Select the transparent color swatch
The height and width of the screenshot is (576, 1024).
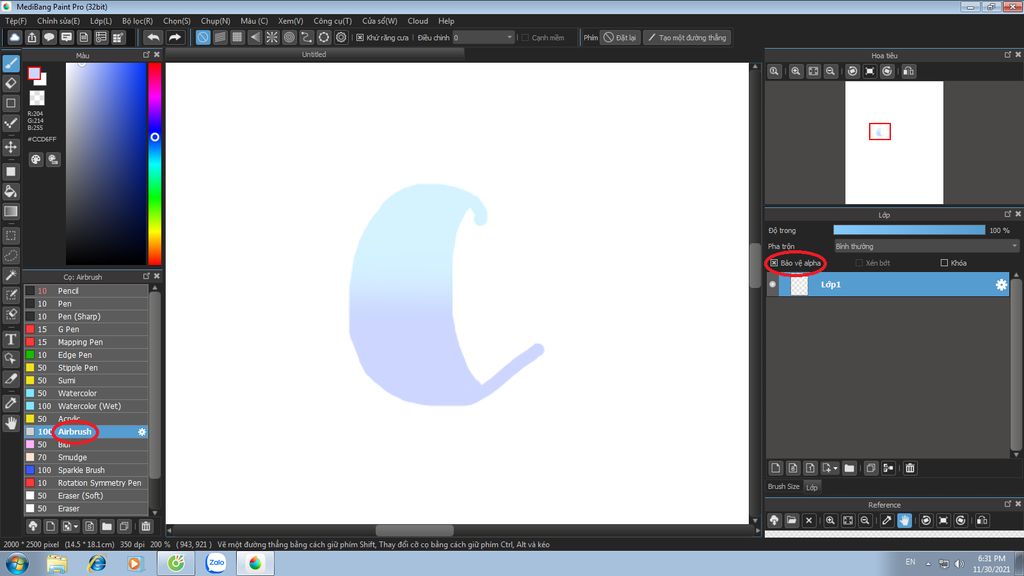tap(37, 98)
